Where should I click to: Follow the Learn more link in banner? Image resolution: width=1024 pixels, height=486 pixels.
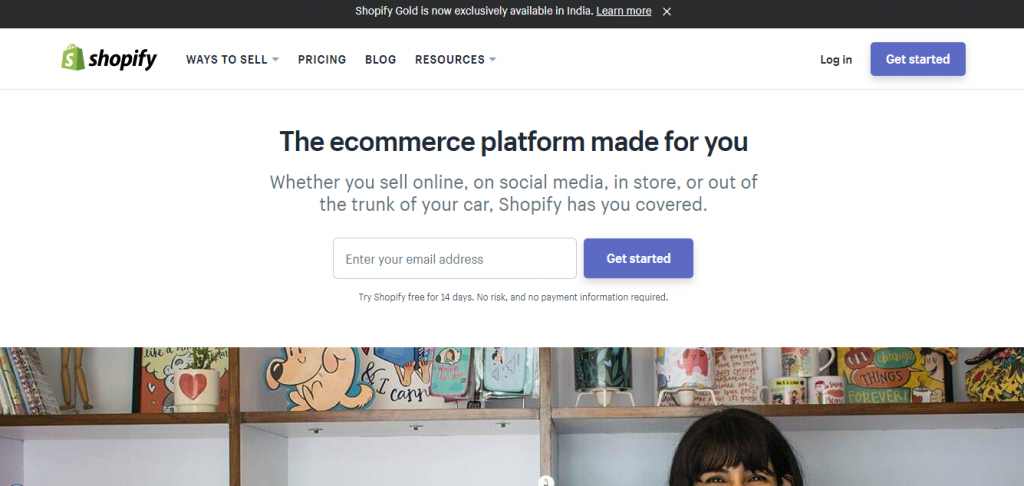click(624, 11)
